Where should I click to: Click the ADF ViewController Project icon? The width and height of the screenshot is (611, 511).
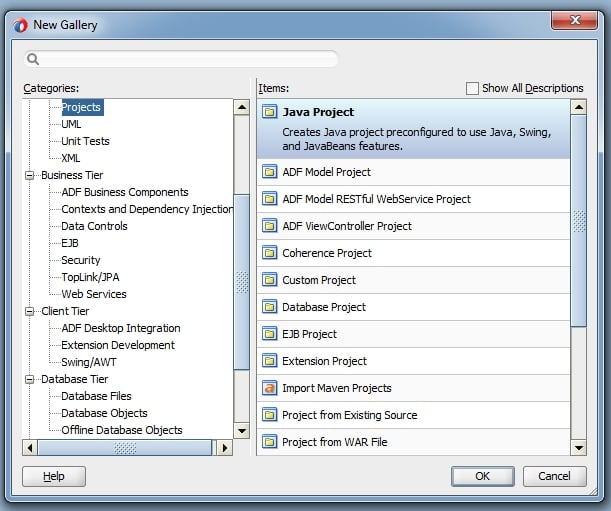tap(269, 226)
